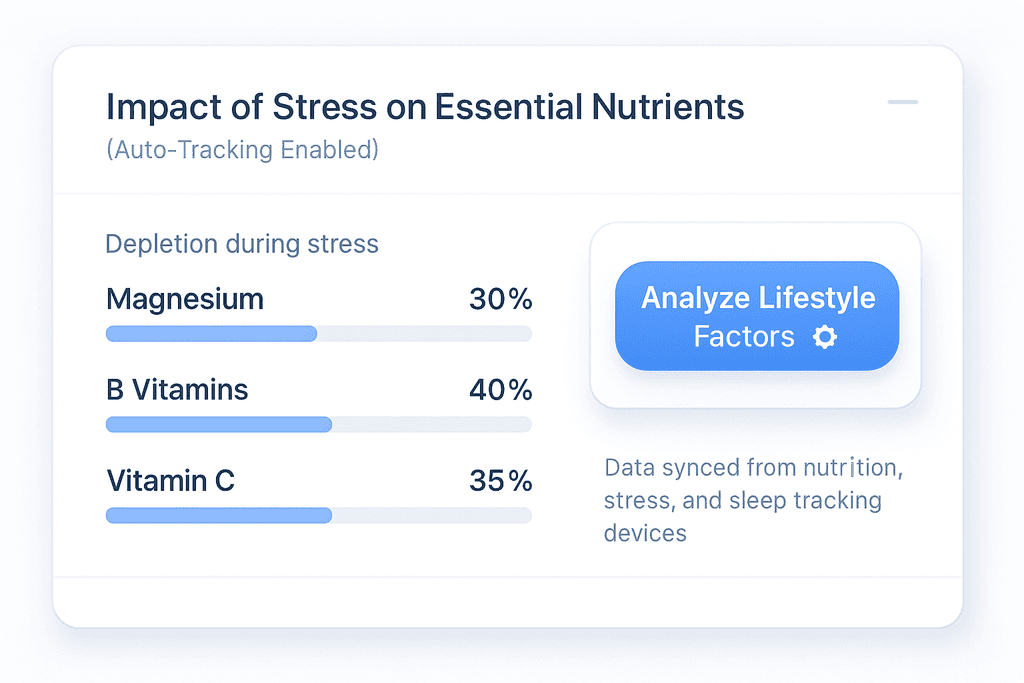
Task: Select the Depletion during stress heading
Action: click(x=241, y=243)
